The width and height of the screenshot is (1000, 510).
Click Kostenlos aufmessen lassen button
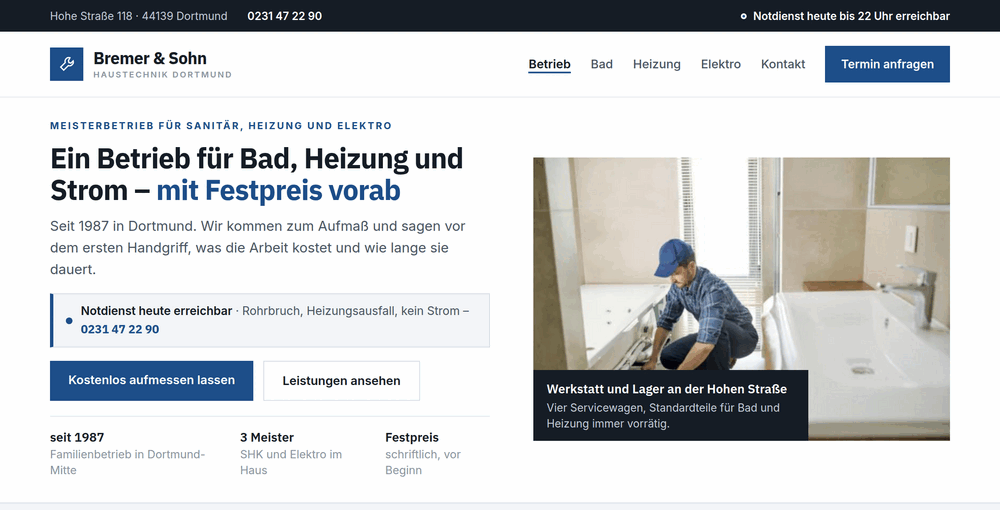point(152,381)
